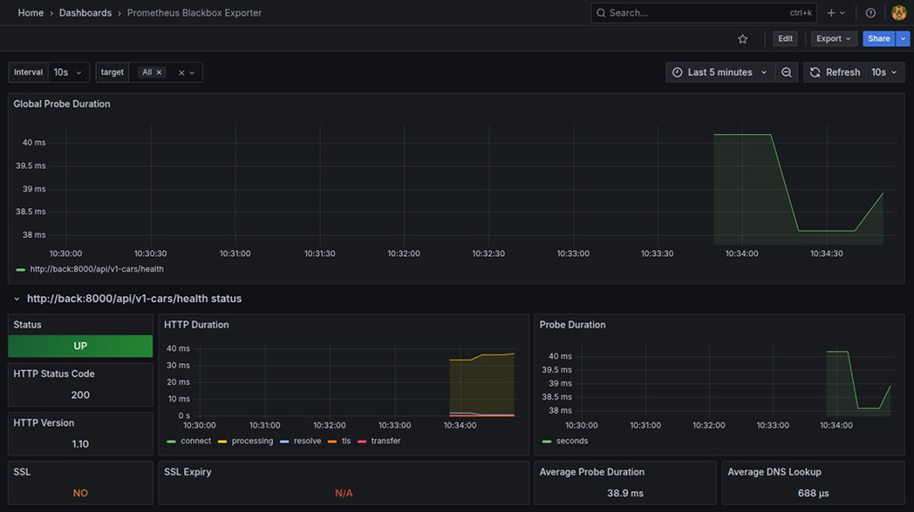Collapse the health status row
914x512 pixels.
click(x=16, y=299)
